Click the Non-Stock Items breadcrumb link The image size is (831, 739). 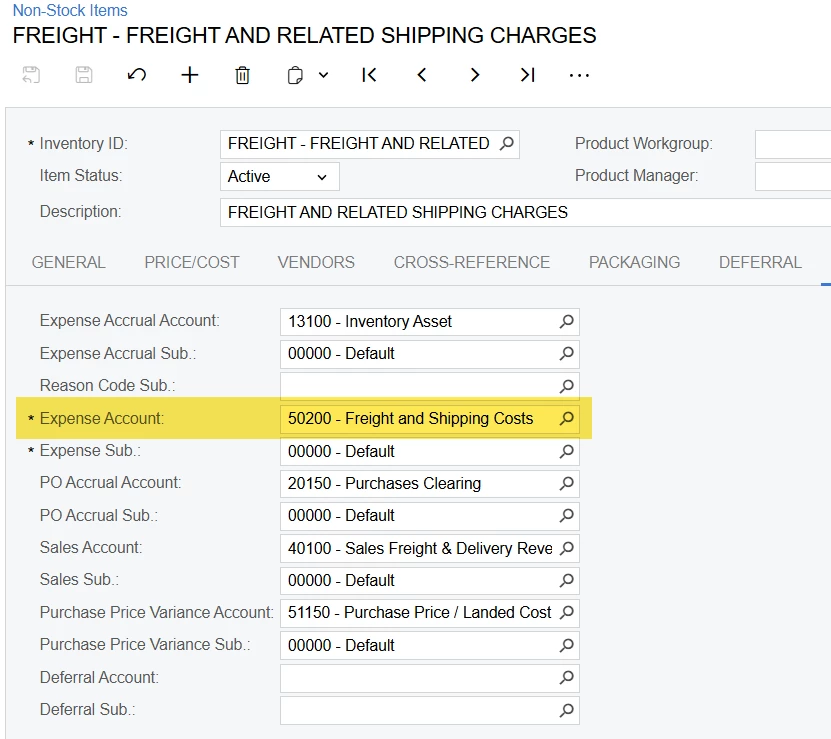[70, 11]
